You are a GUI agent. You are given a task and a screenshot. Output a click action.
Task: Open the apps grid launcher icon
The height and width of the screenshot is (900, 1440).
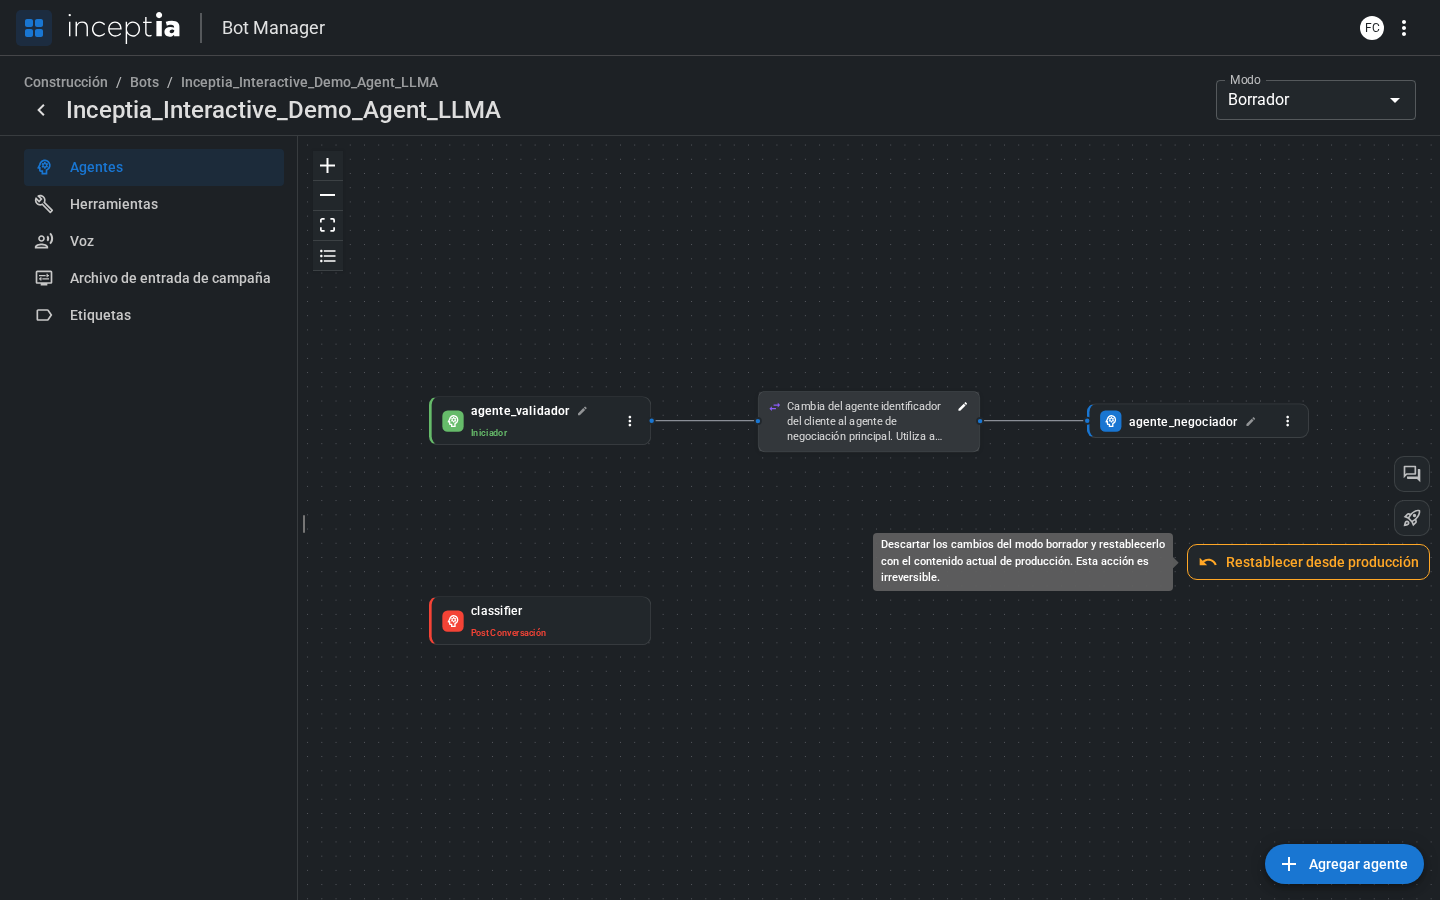pyautogui.click(x=34, y=28)
